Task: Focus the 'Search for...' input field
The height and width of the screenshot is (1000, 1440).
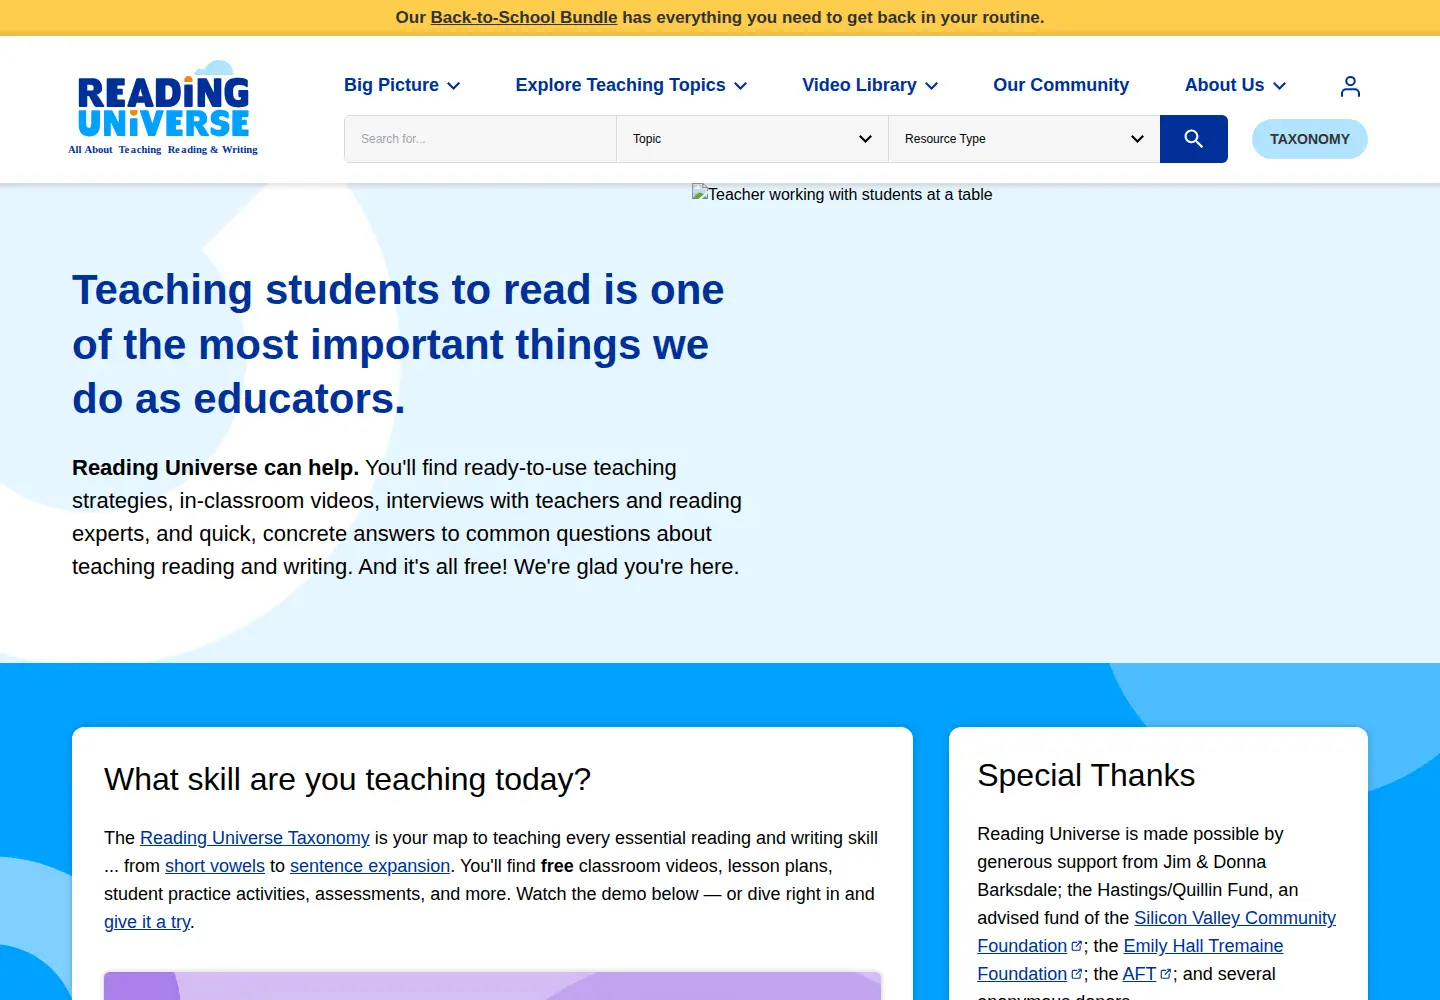Action: (480, 139)
